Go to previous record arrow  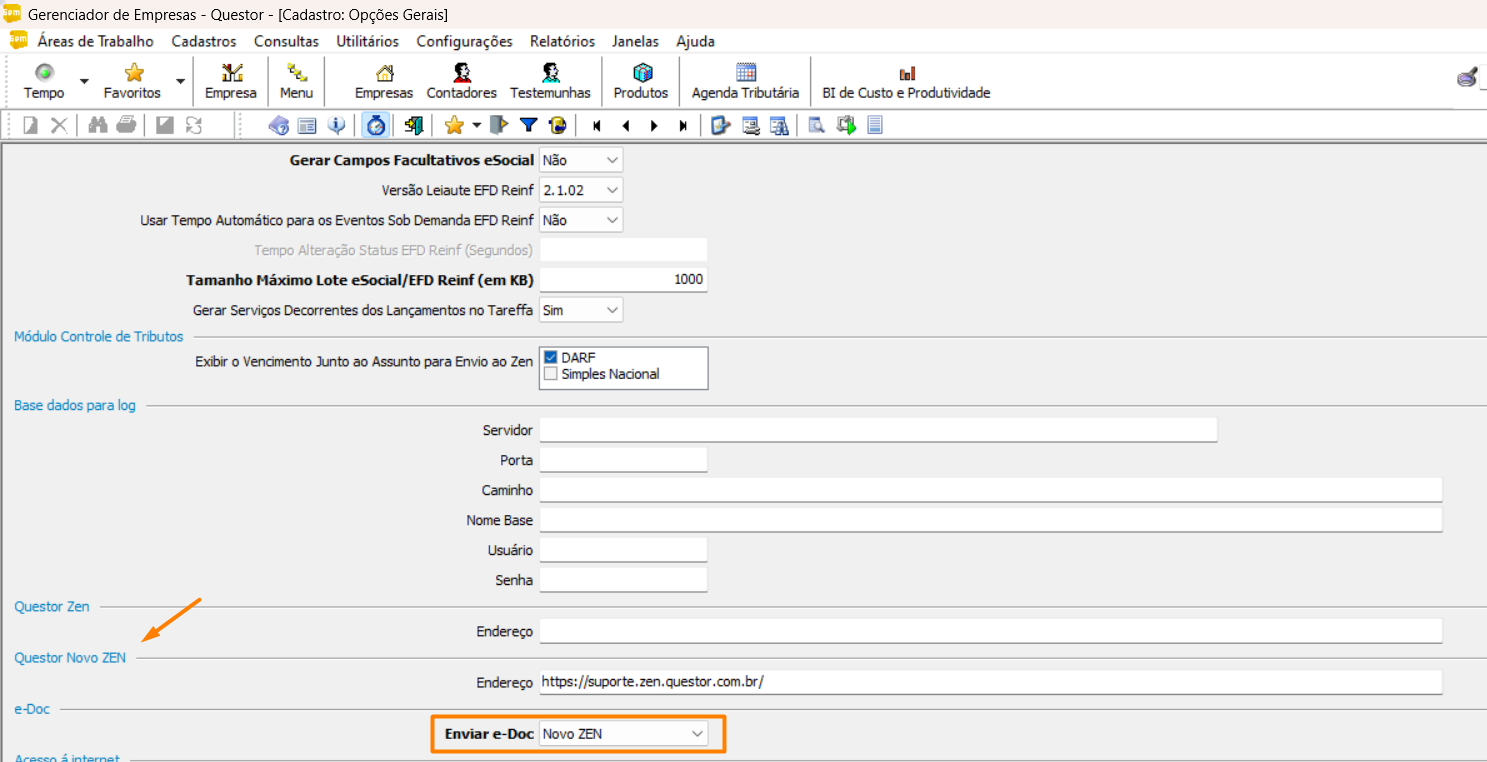click(626, 126)
